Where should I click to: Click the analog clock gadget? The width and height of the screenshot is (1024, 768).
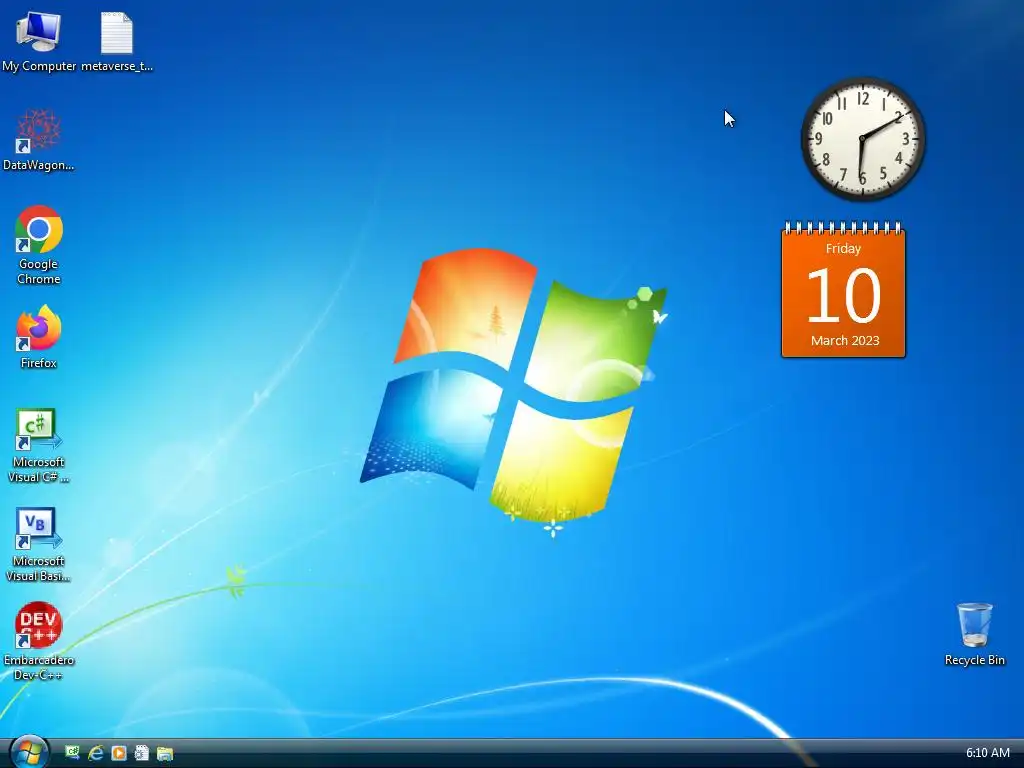point(863,138)
